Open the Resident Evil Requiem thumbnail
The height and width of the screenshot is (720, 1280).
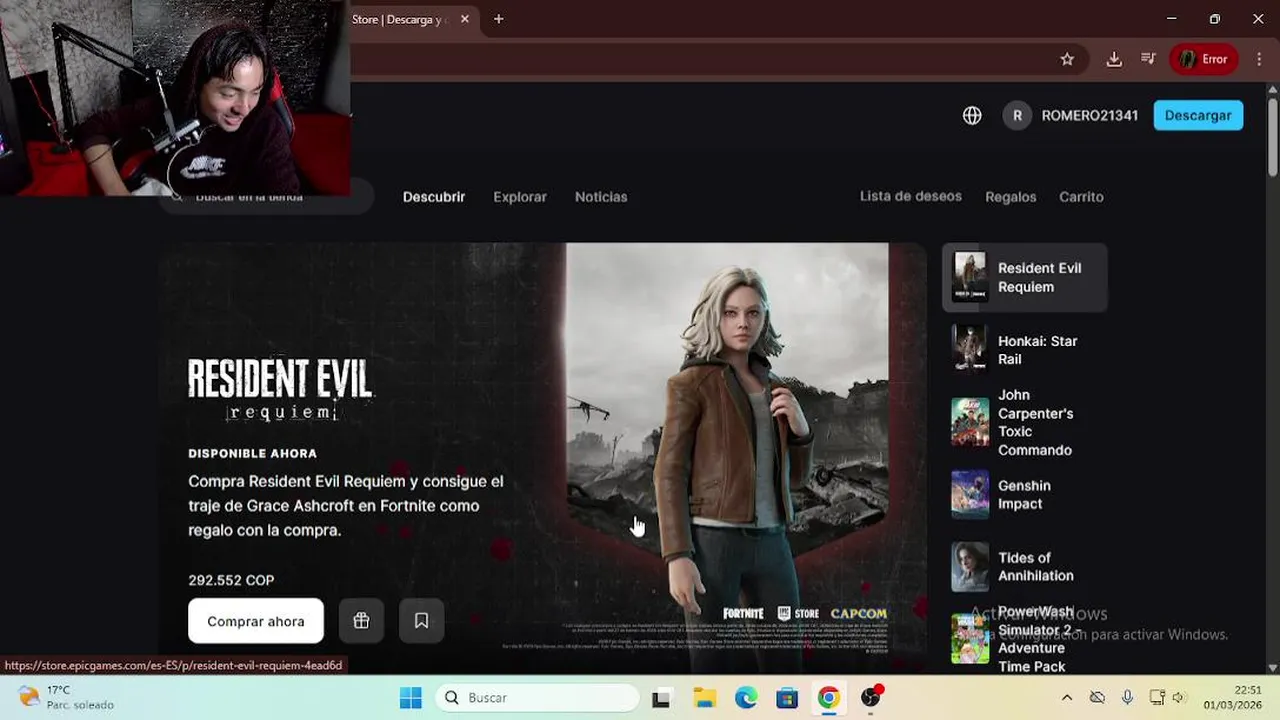(970, 277)
